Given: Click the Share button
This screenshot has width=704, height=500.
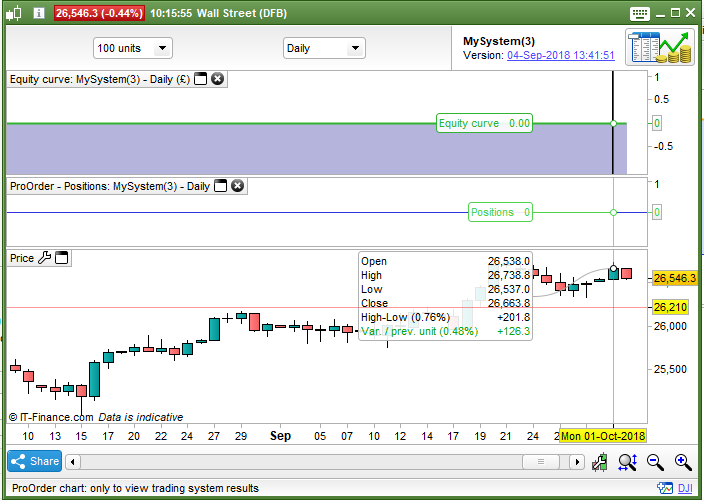Looking at the screenshot, I should pos(35,461).
